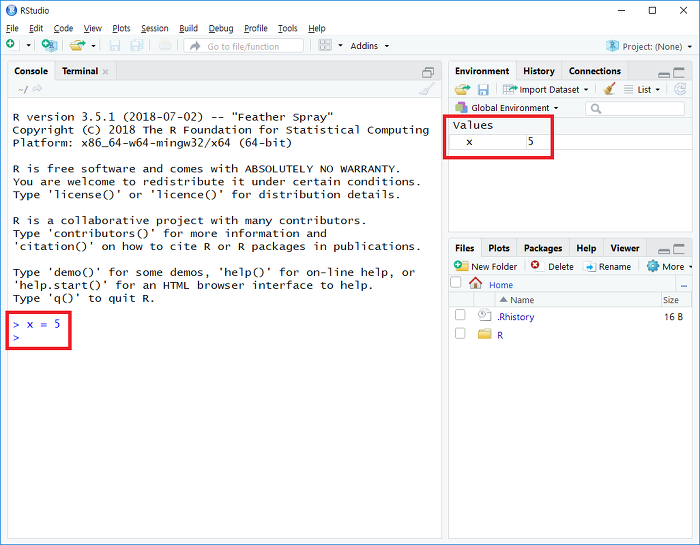The height and width of the screenshot is (545, 700).
Task: Switch to the Terminal tab
Action: [80, 71]
